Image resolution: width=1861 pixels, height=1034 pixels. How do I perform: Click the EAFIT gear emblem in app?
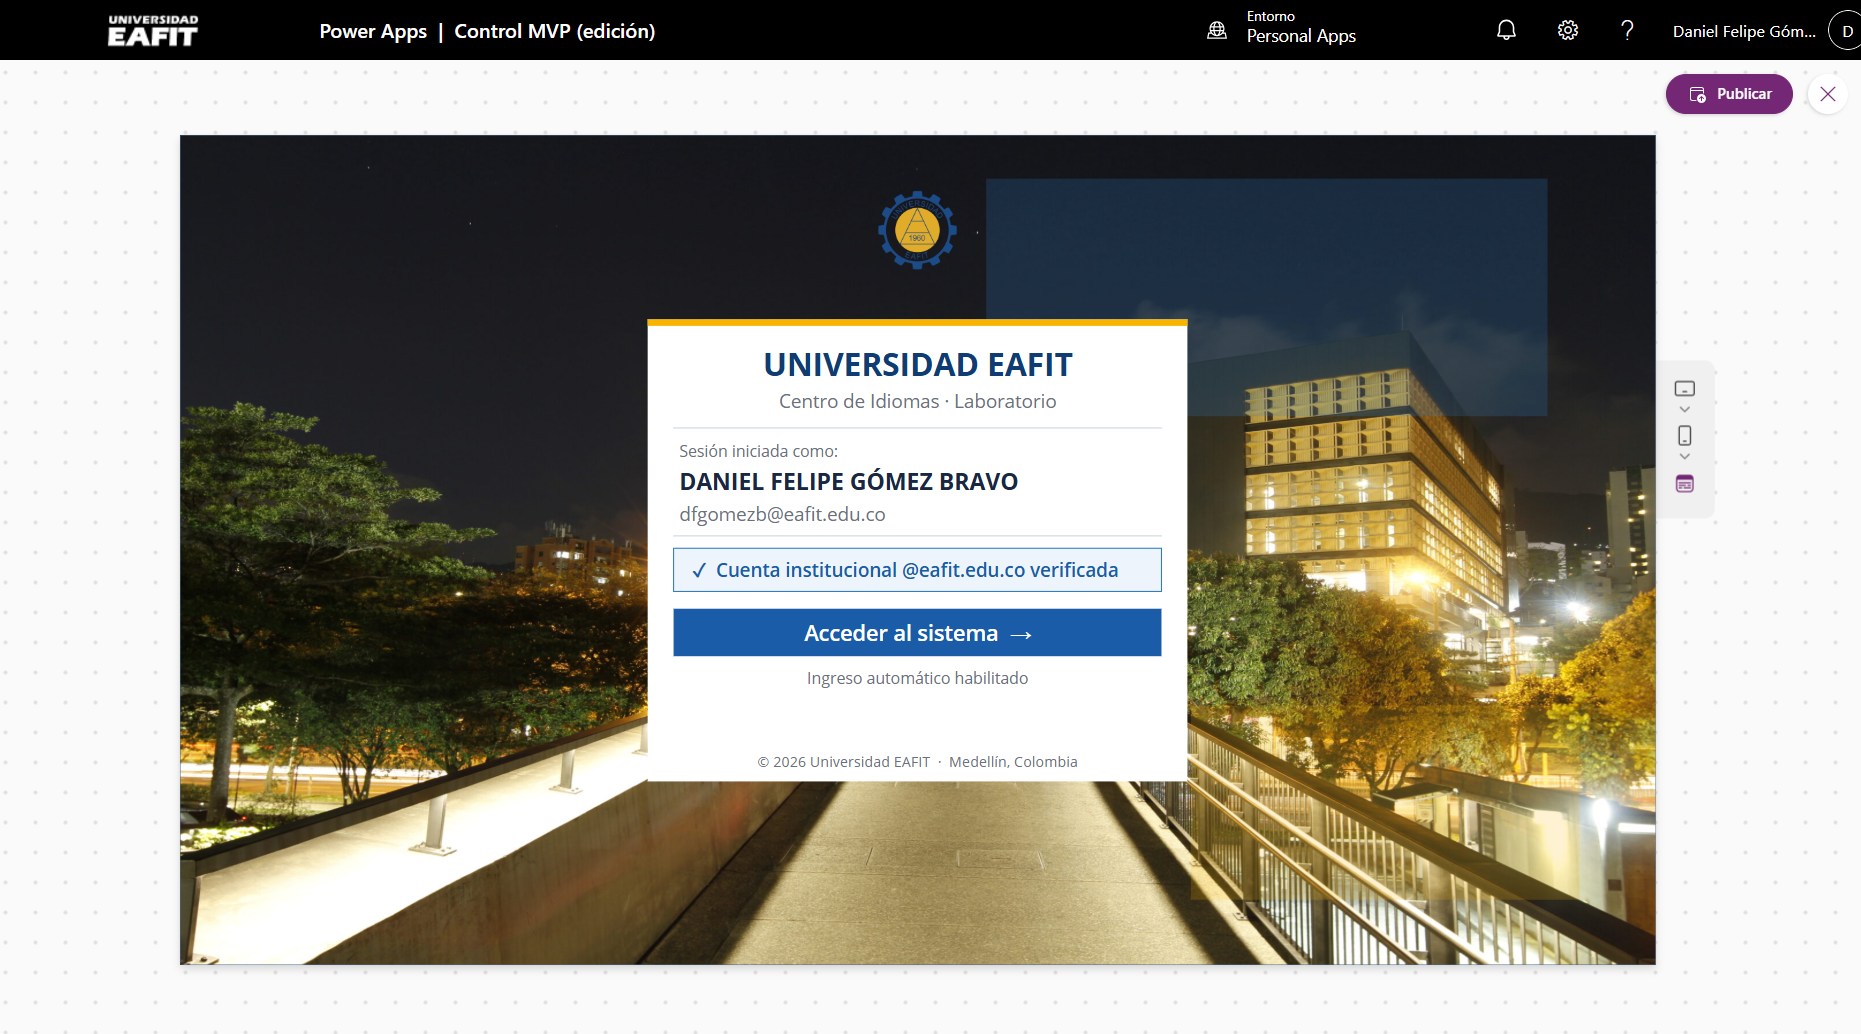(x=917, y=231)
